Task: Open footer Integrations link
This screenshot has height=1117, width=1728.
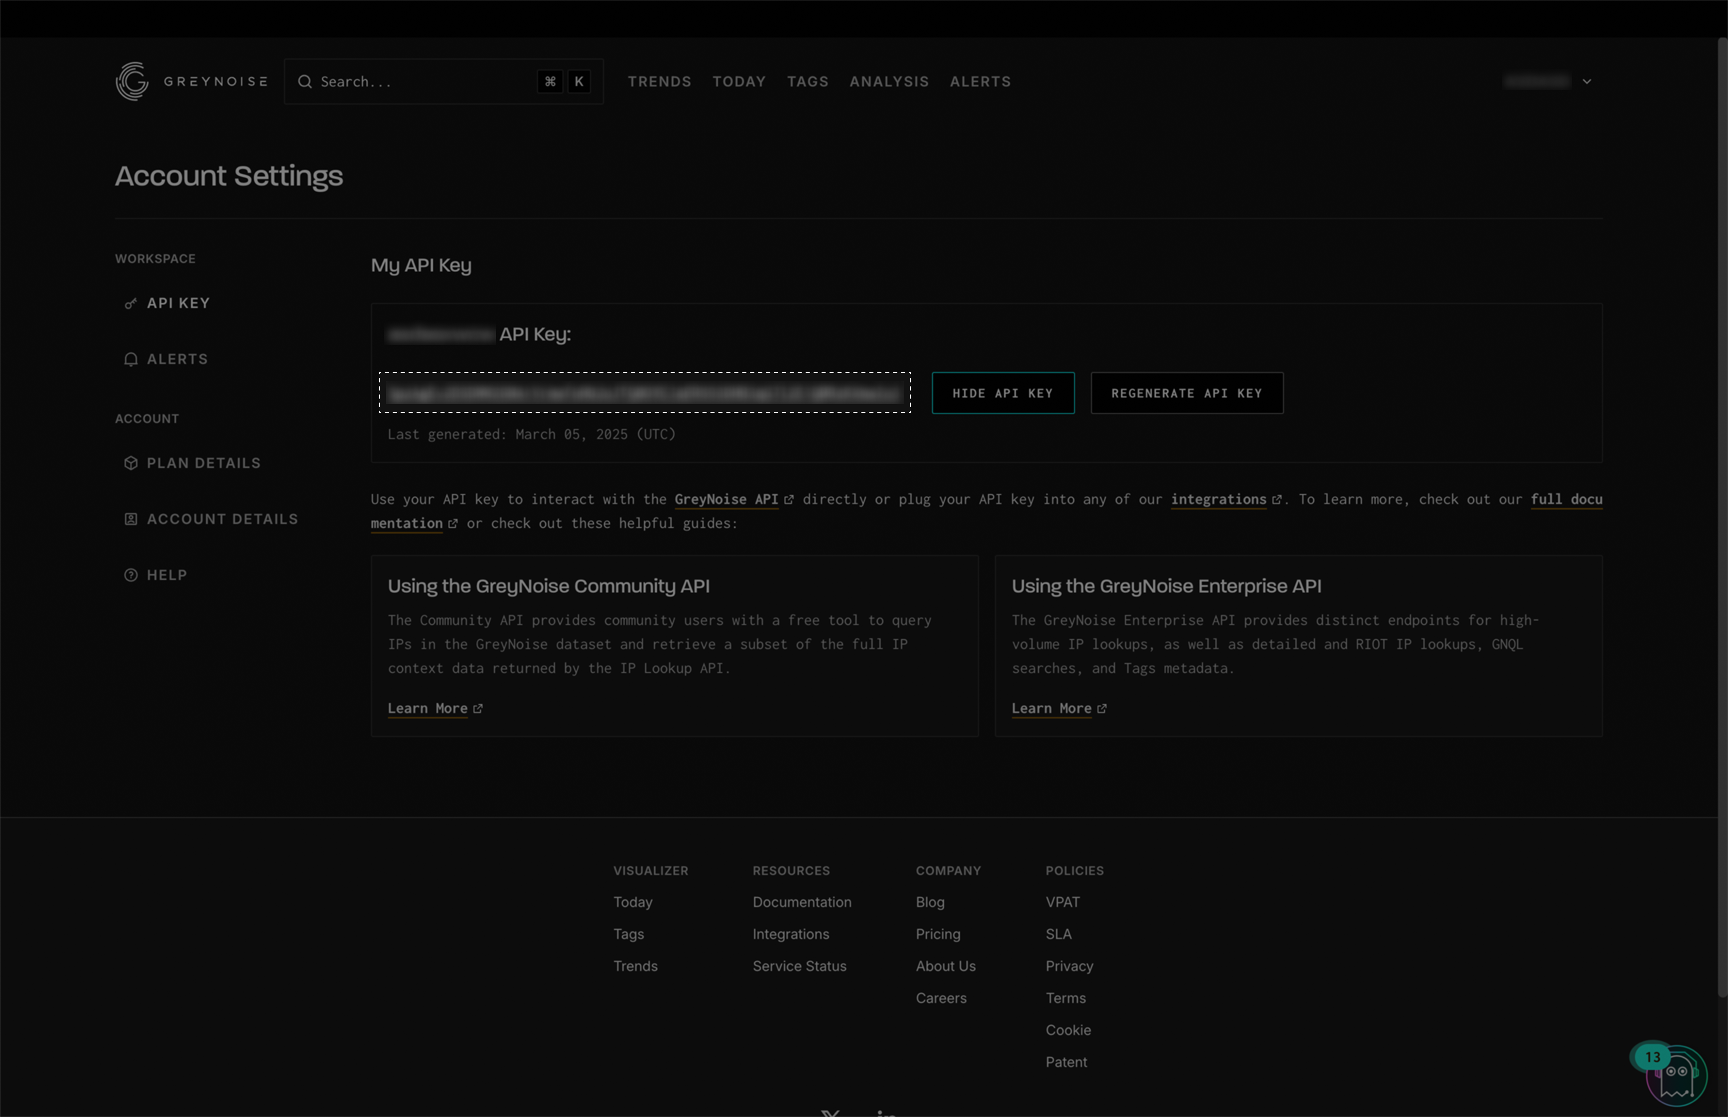Action: [x=791, y=934]
